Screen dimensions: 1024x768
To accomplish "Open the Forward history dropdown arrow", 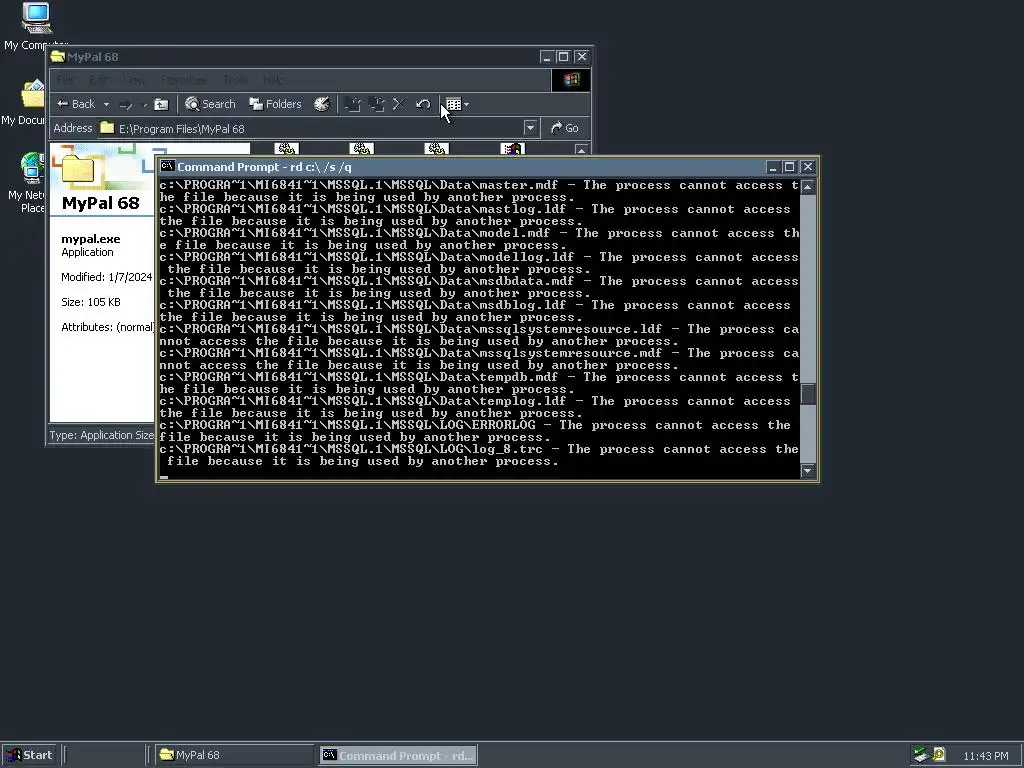I will pyautogui.click(x=144, y=104).
